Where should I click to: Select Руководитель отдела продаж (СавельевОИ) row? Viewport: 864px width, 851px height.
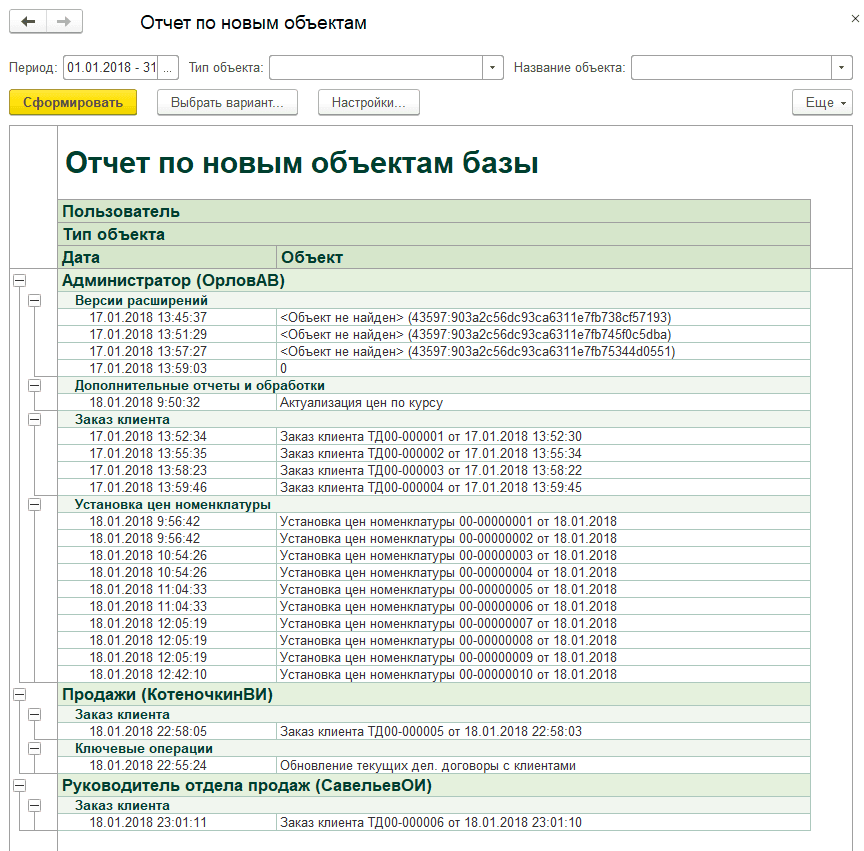coord(434,785)
